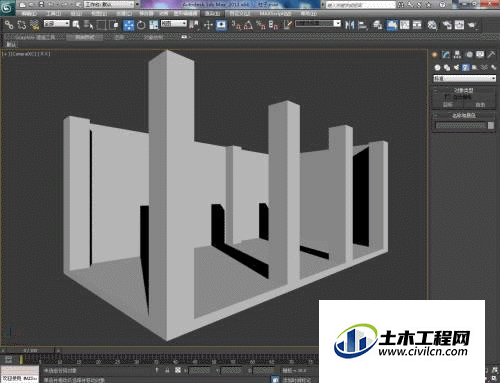Activate the Select and Move tool

128,25
